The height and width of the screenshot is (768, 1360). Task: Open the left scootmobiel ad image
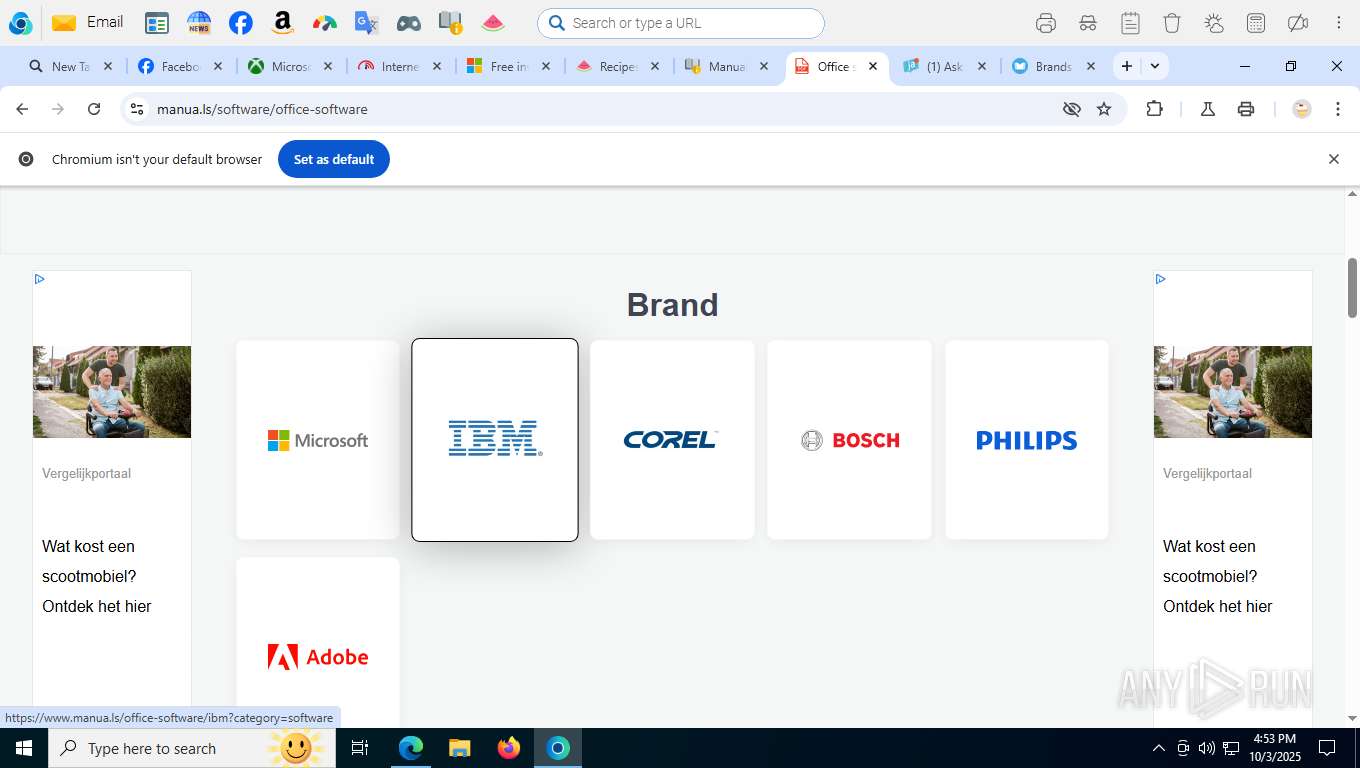112,392
